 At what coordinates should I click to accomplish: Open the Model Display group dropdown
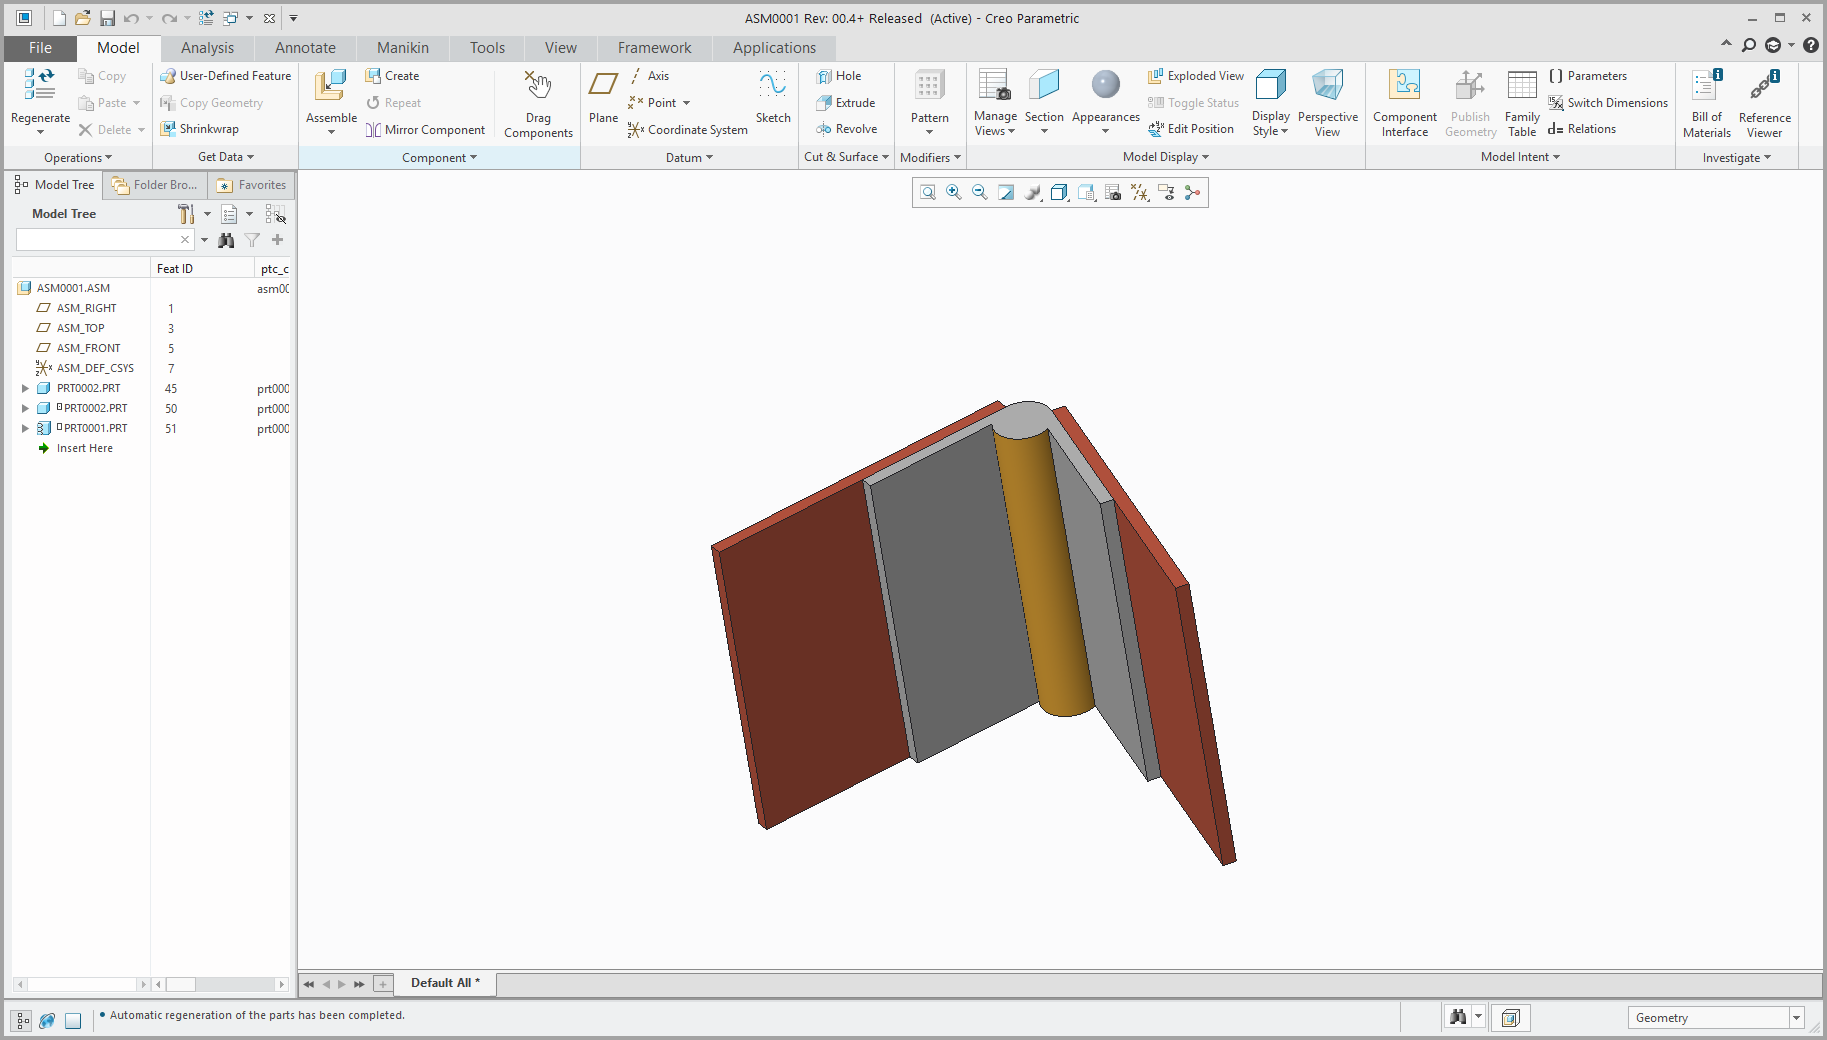(x=1166, y=157)
